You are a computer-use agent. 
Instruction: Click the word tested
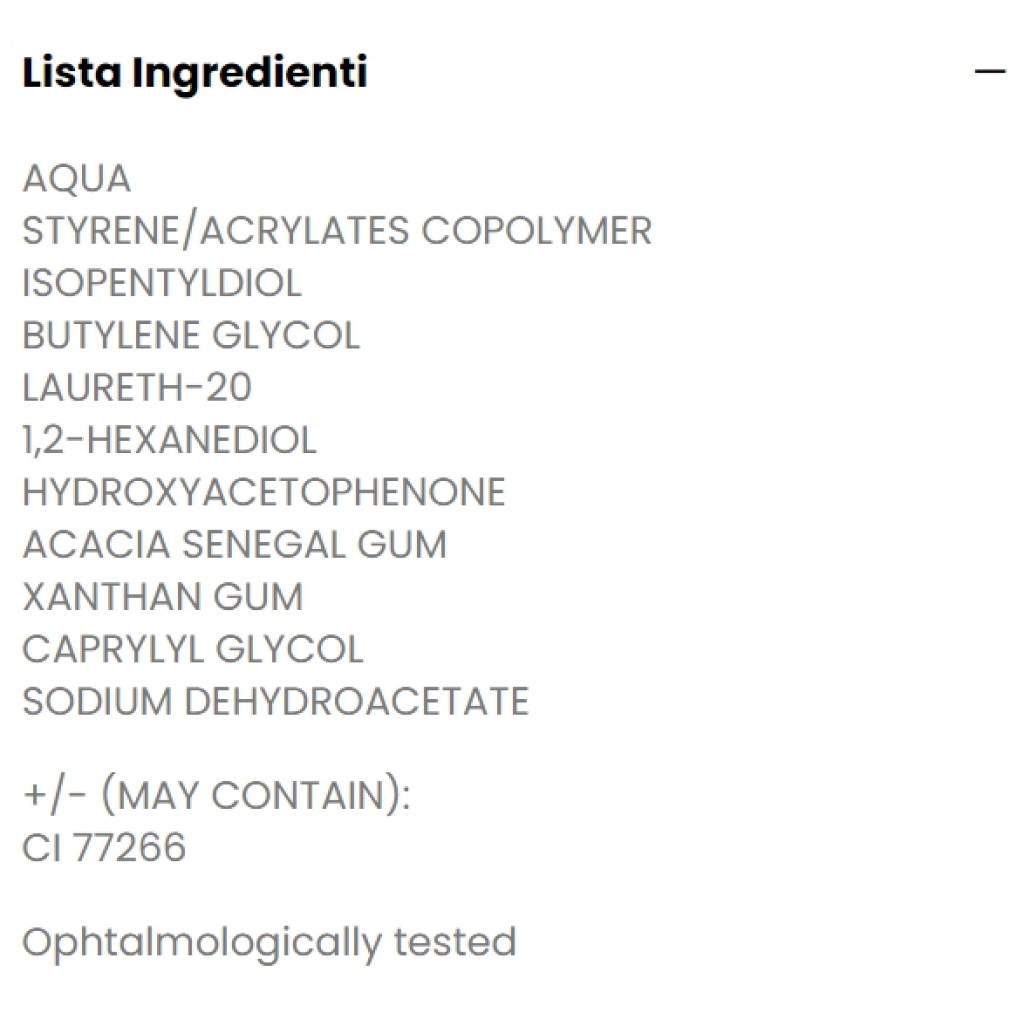click(x=455, y=942)
